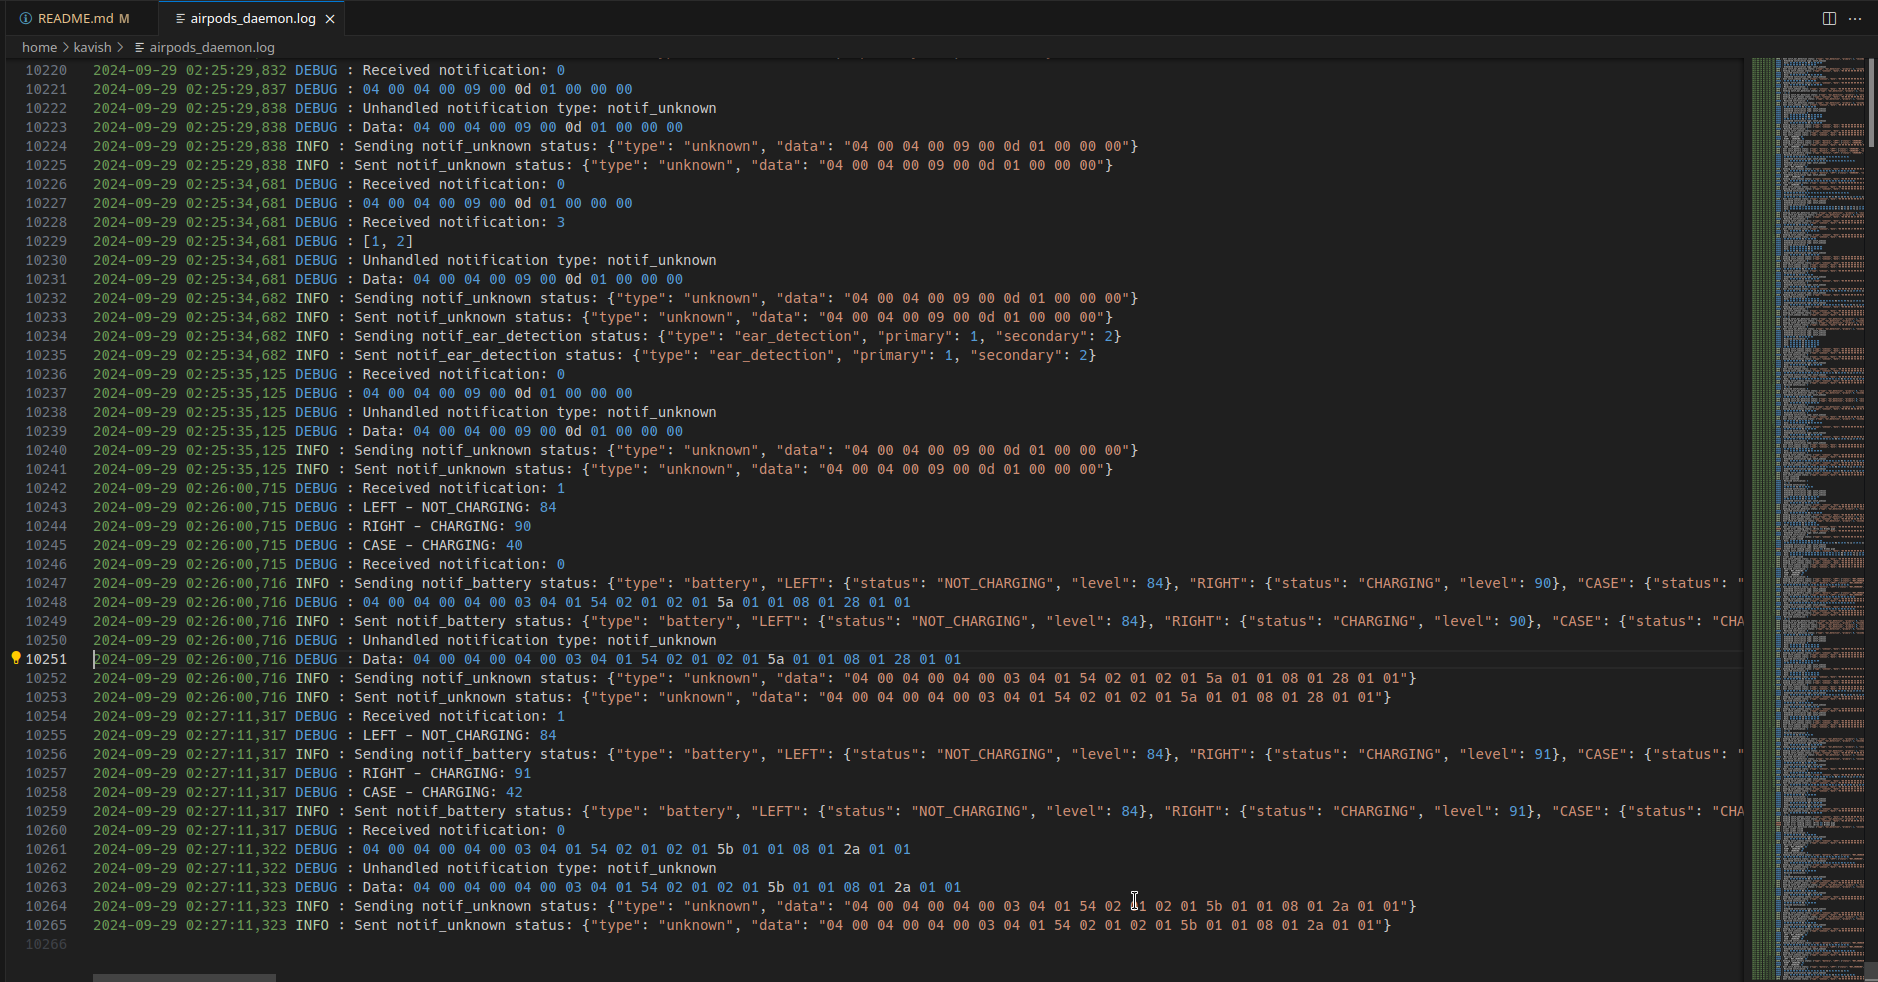Open the home breadcrumb dropdown

point(39,46)
